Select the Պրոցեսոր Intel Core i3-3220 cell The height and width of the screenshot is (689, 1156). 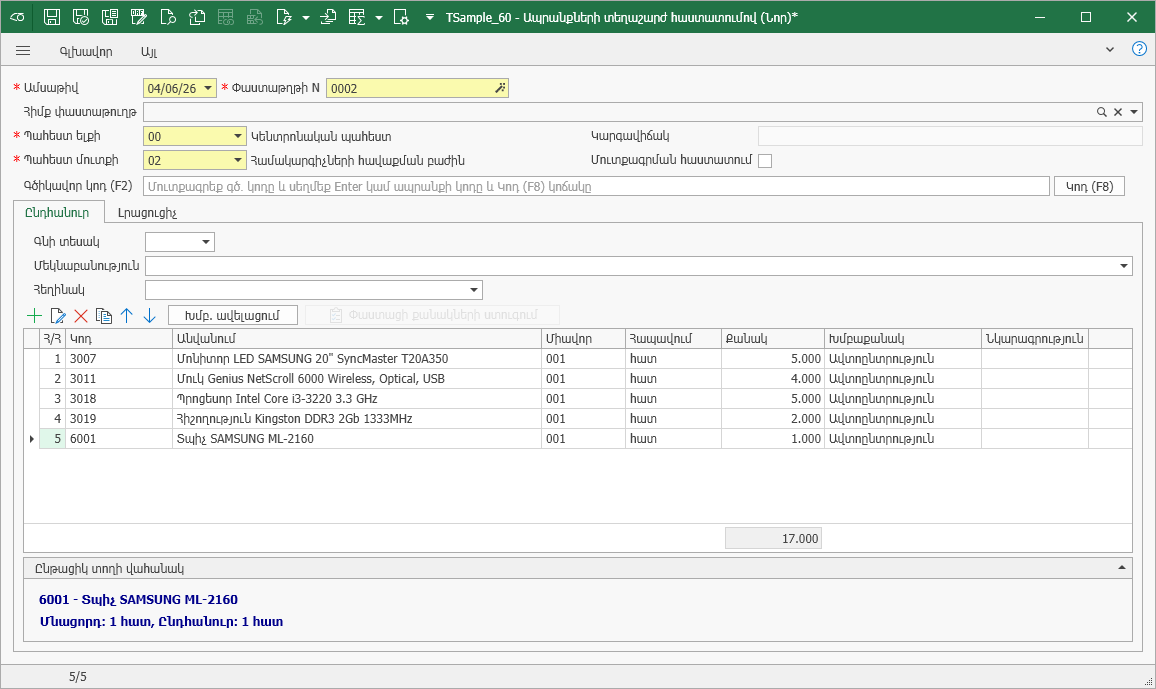[x=357, y=399]
